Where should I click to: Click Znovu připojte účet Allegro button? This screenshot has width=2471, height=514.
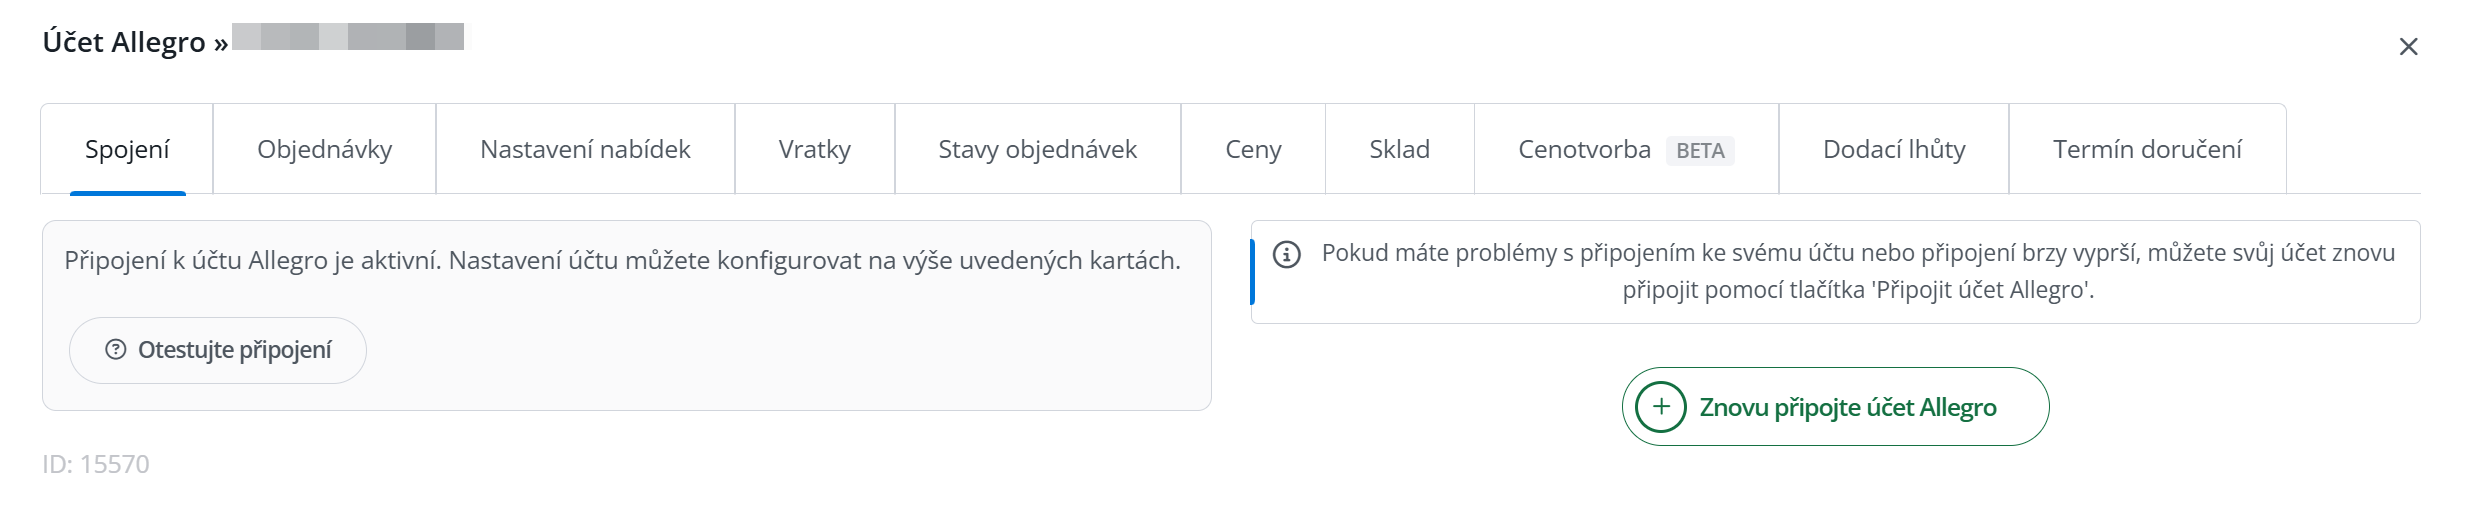1836,407
